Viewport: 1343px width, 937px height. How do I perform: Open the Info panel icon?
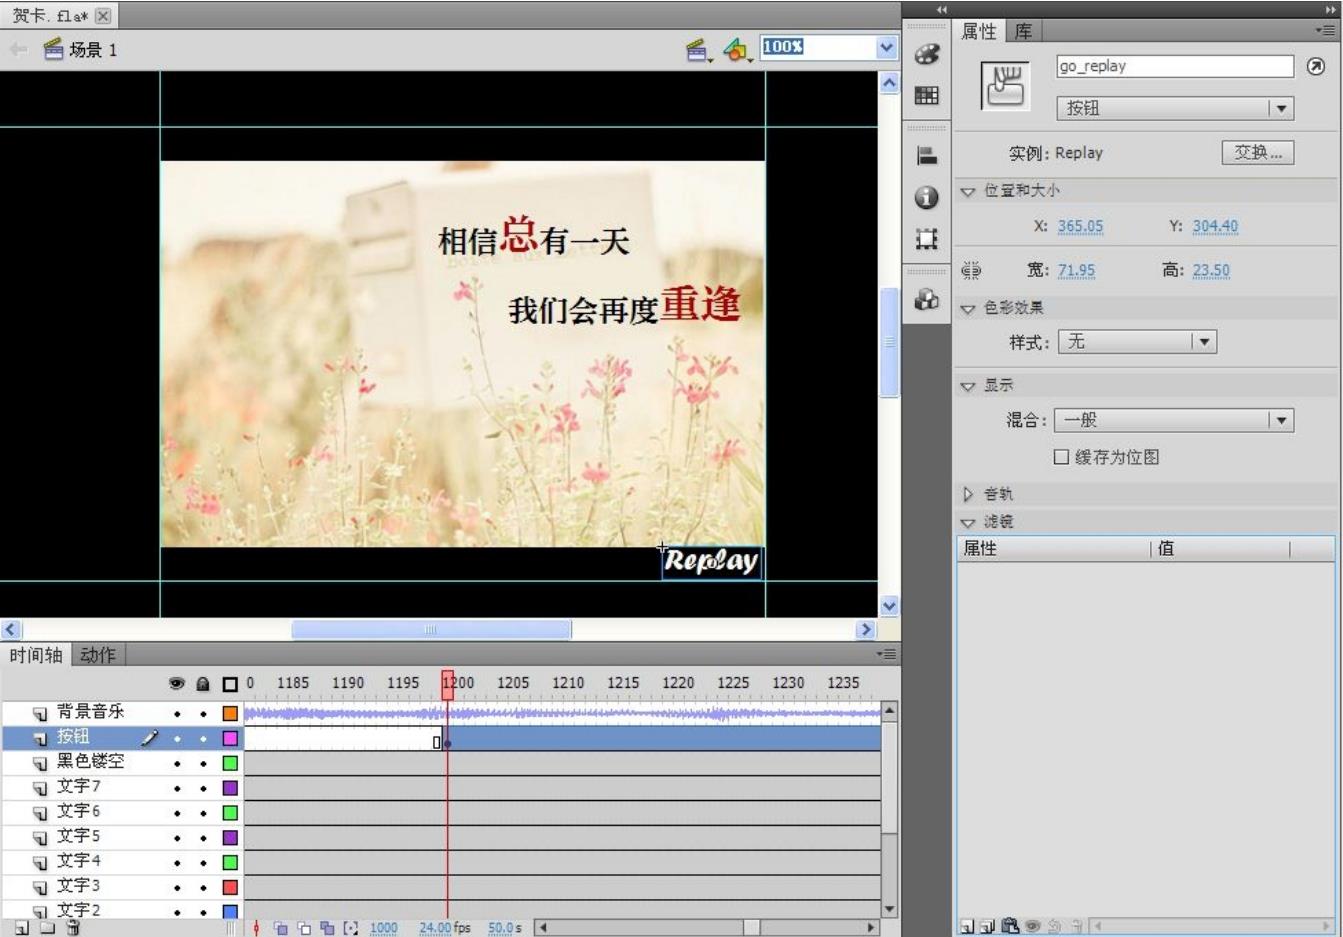[x=927, y=198]
